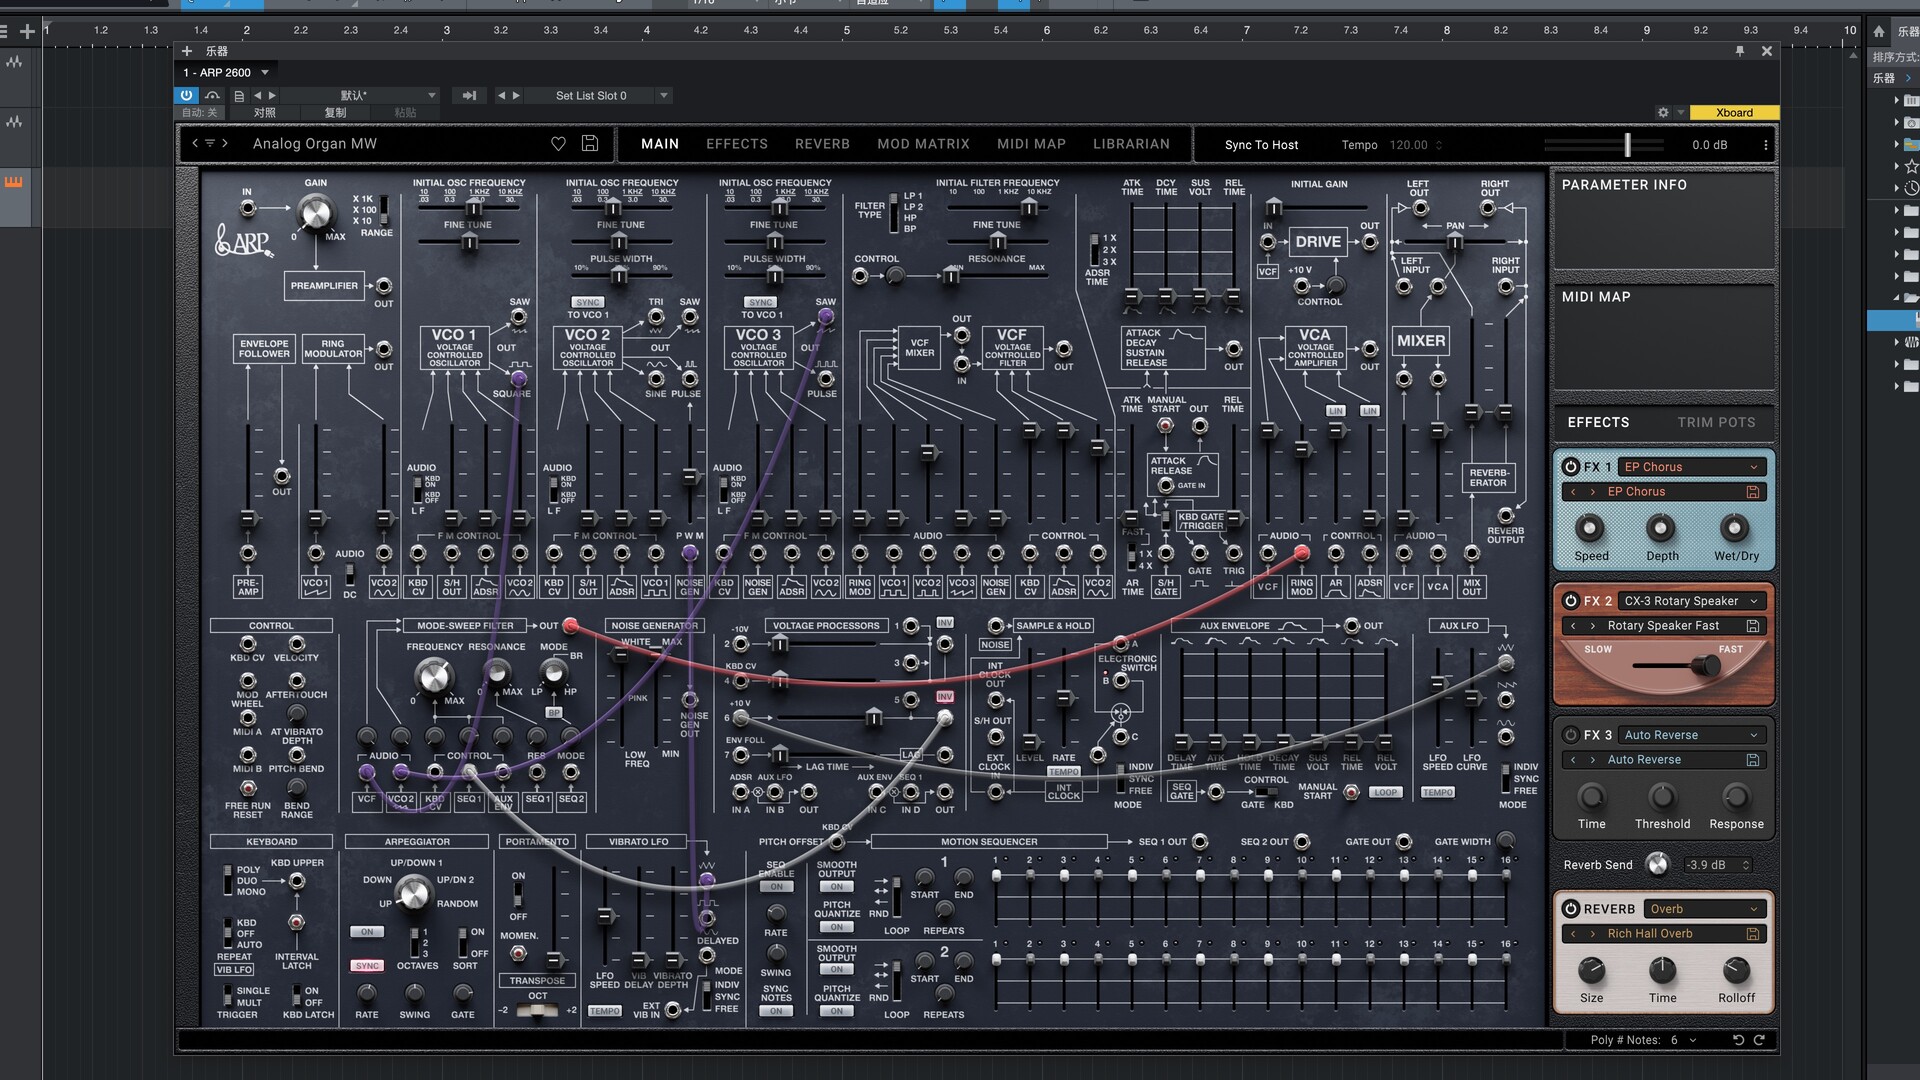Click the Reverb Send -3.9 dB field
Viewport: 1920px width, 1080px height.
point(1718,865)
